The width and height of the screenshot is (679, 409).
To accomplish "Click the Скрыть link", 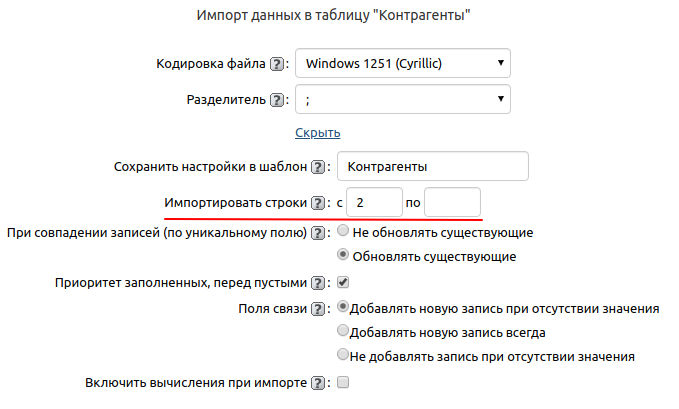I will pyautogui.click(x=318, y=133).
